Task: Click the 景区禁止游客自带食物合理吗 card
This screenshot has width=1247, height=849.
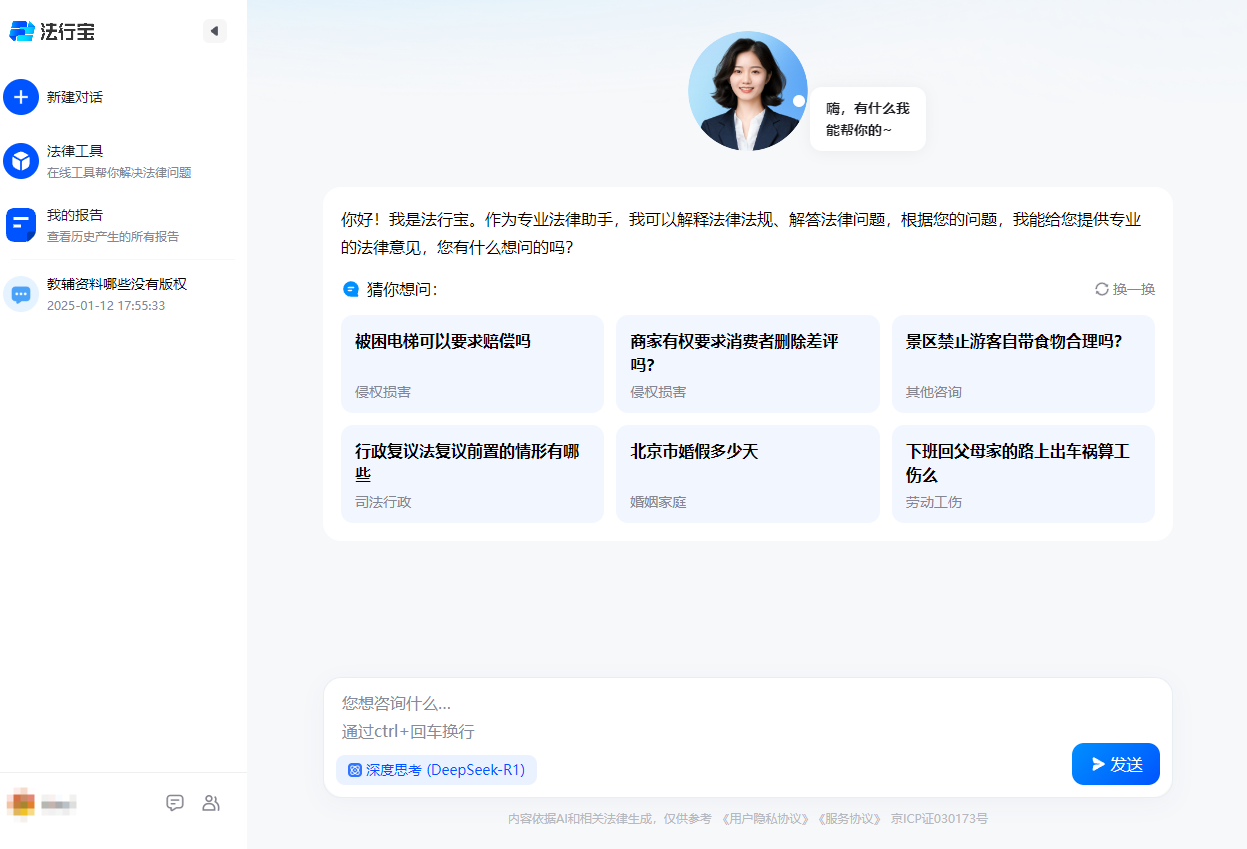Action: click(1022, 363)
